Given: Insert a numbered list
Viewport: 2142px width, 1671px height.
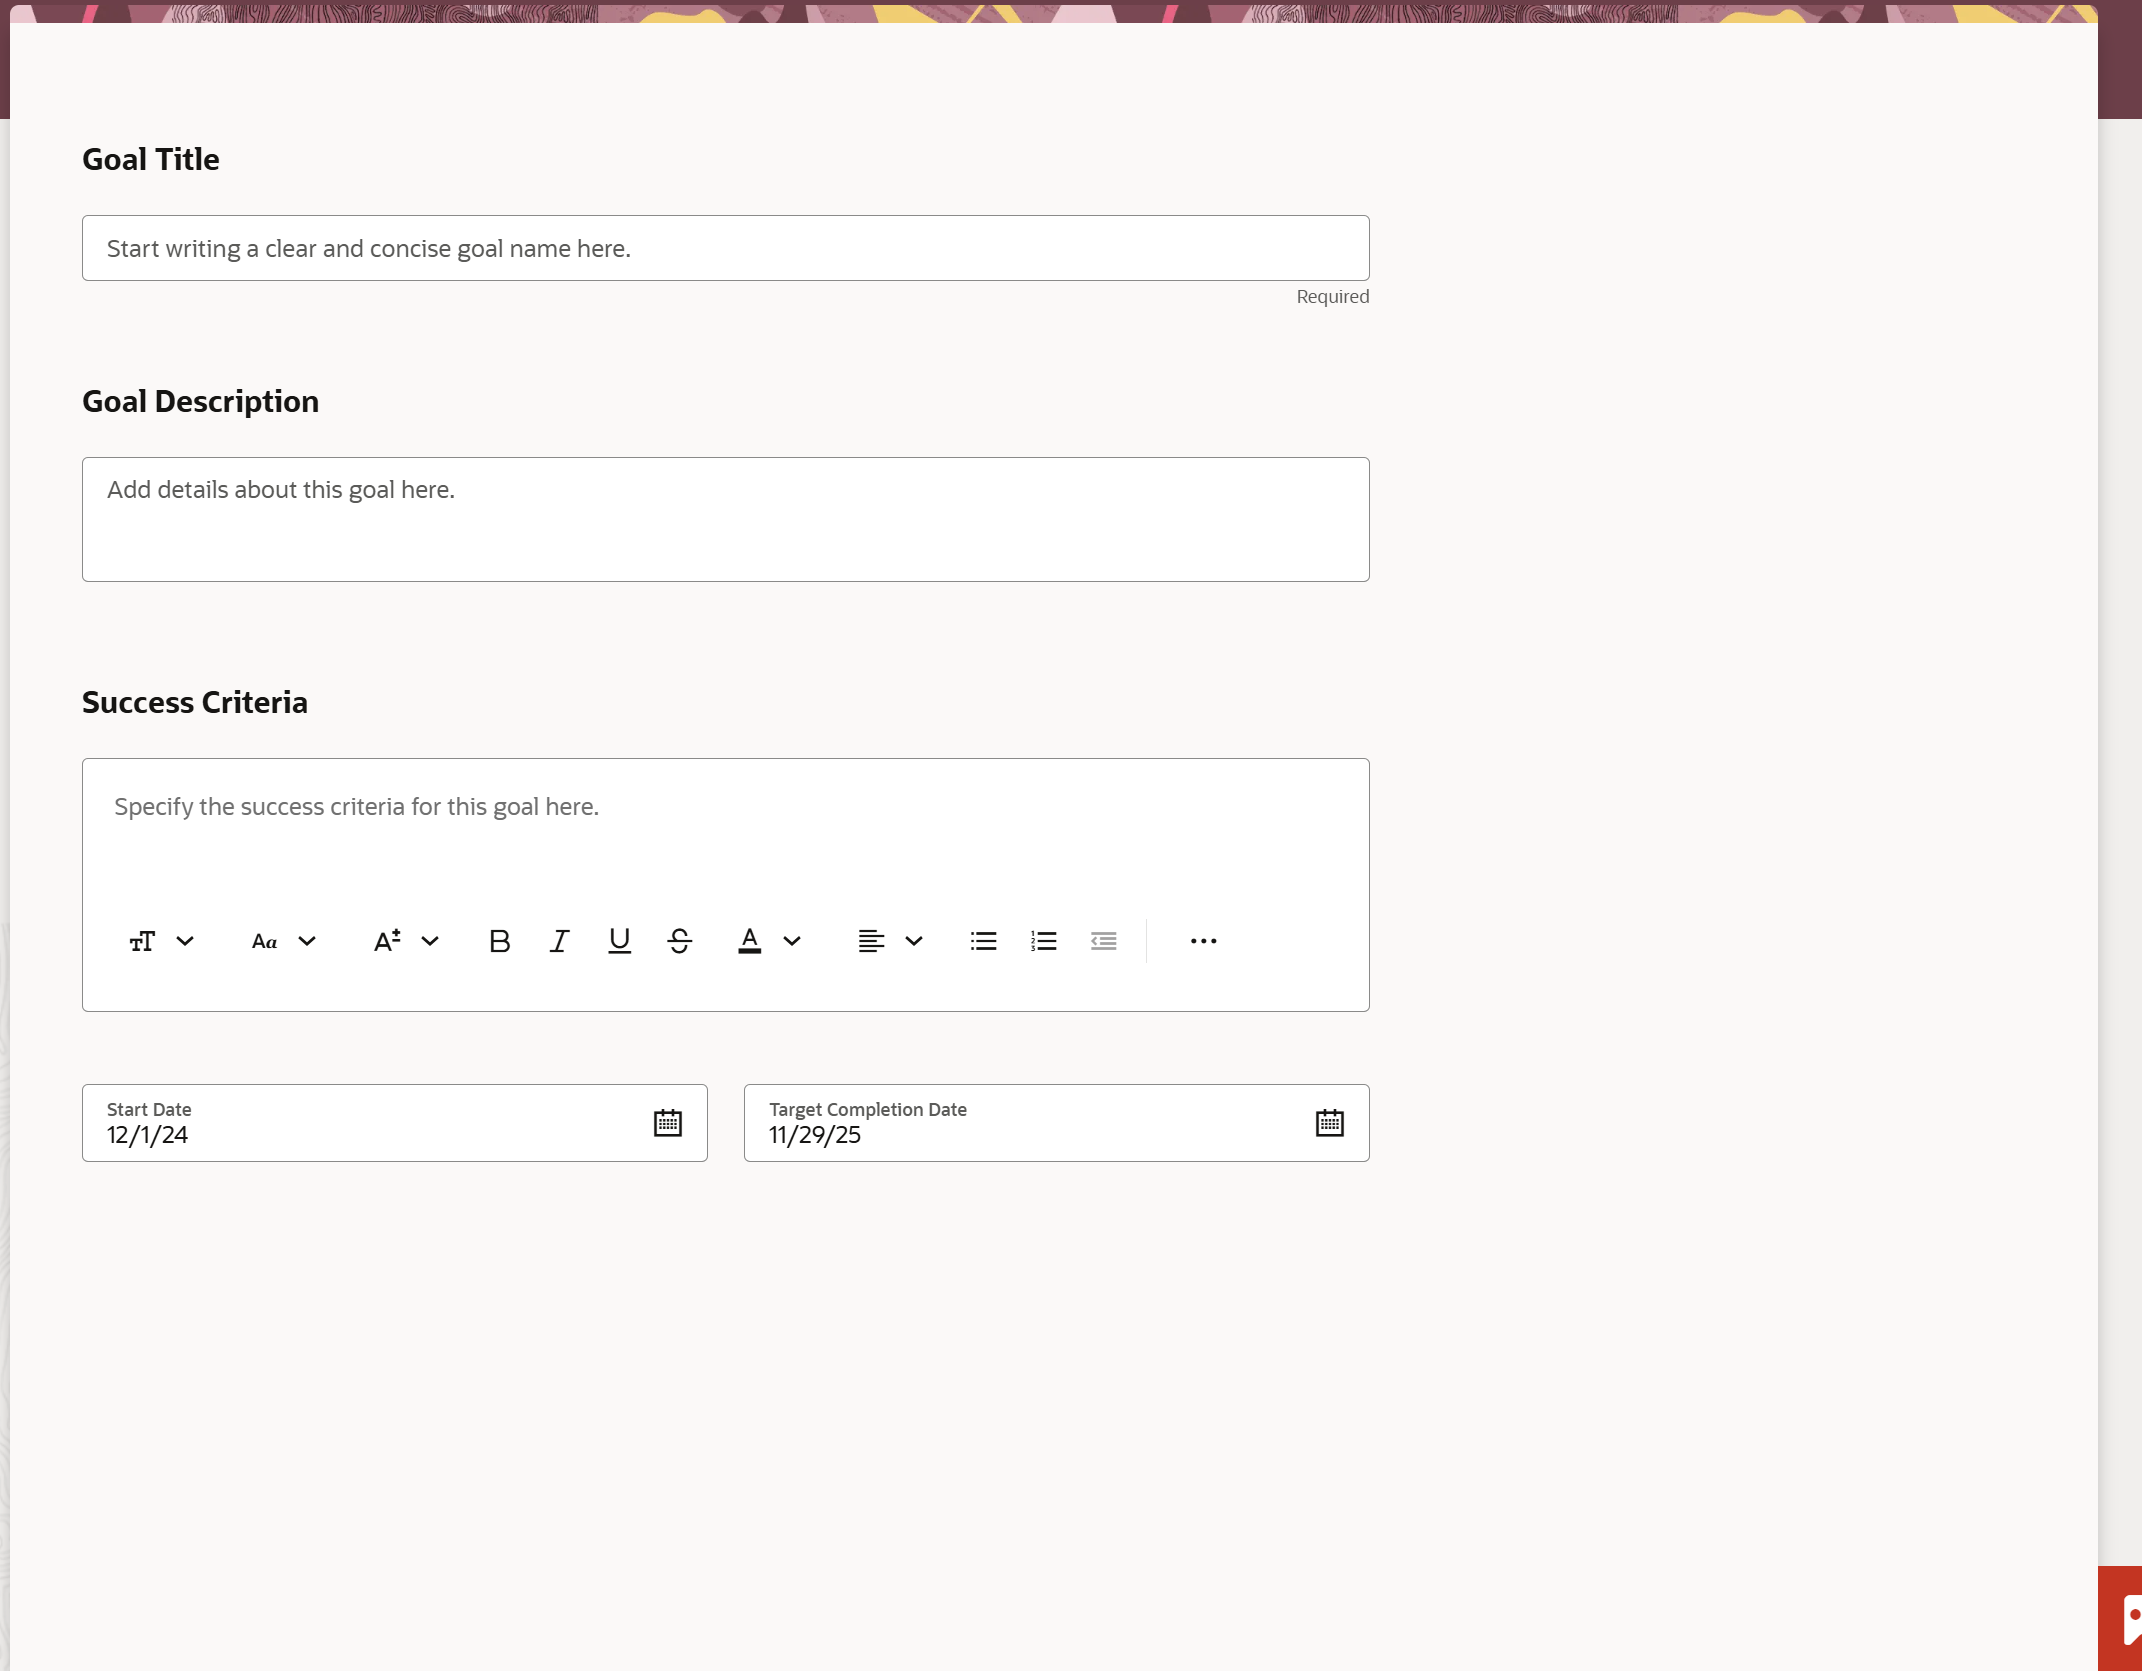Looking at the screenshot, I should [1043, 940].
